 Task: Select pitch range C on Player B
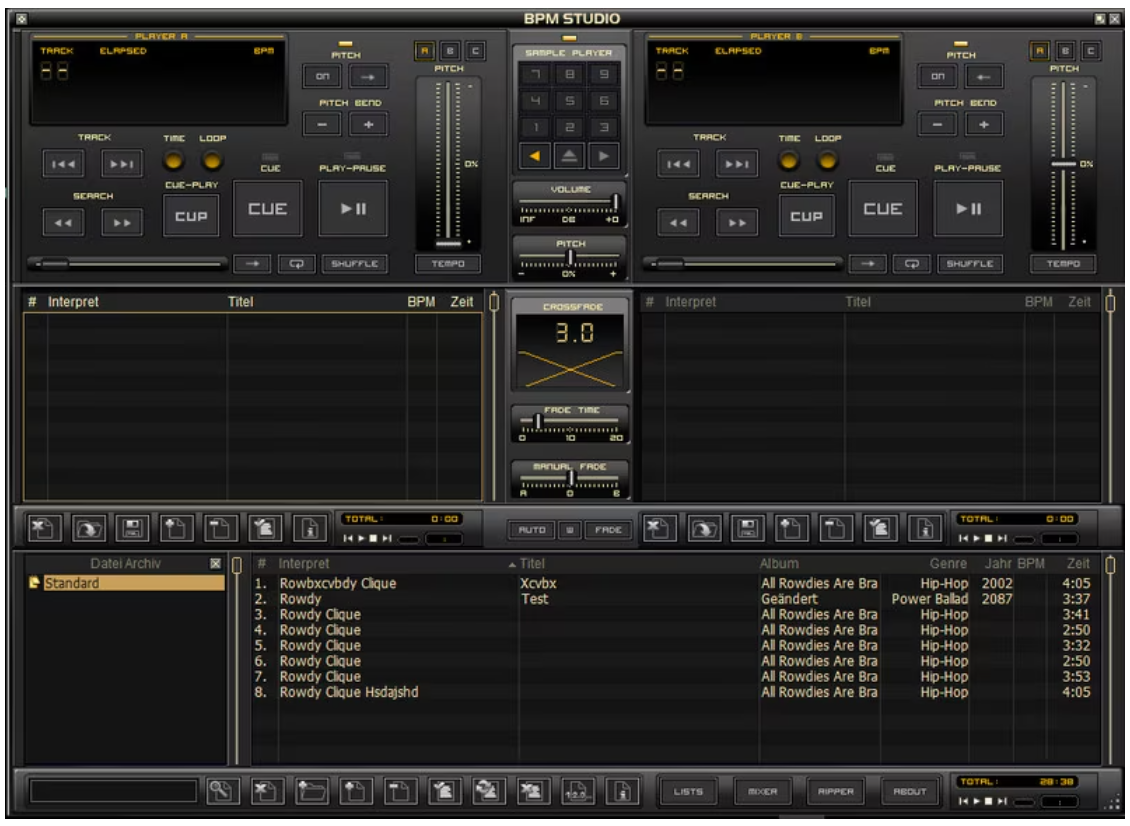coord(1090,50)
